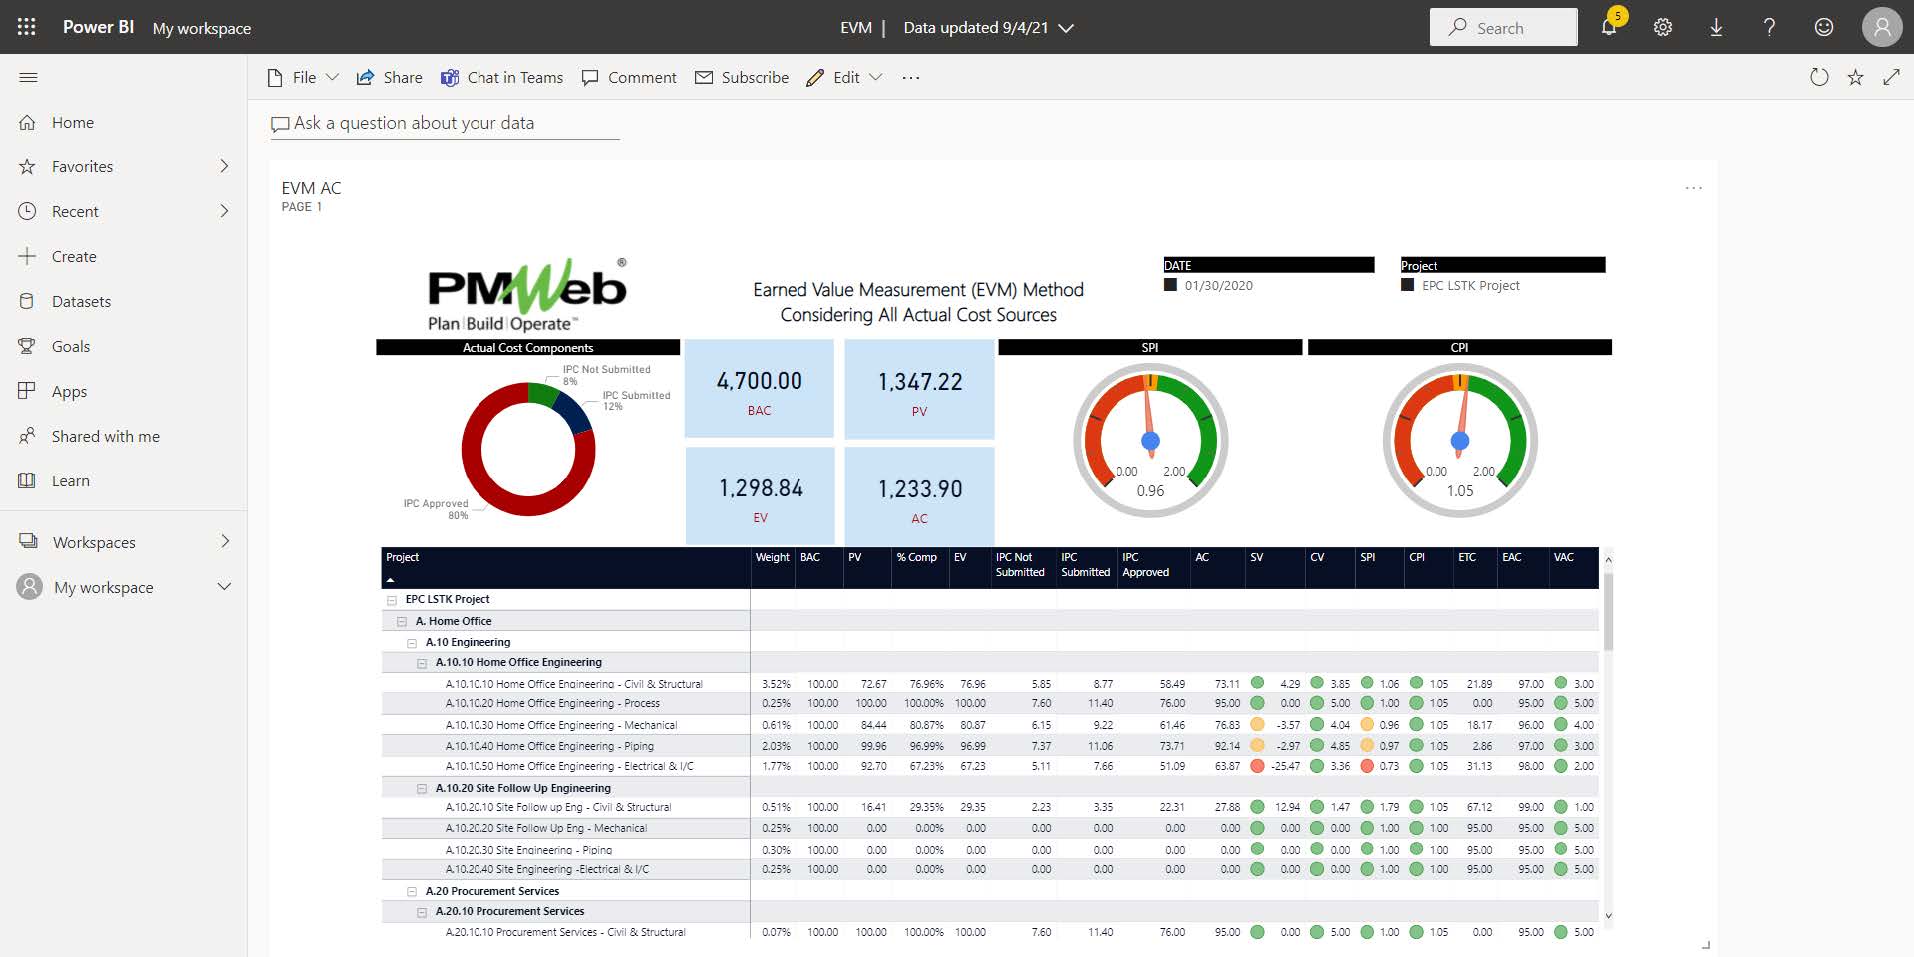Enter full screen mode
The image size is (1914, 957).
tap(1891, 77)
